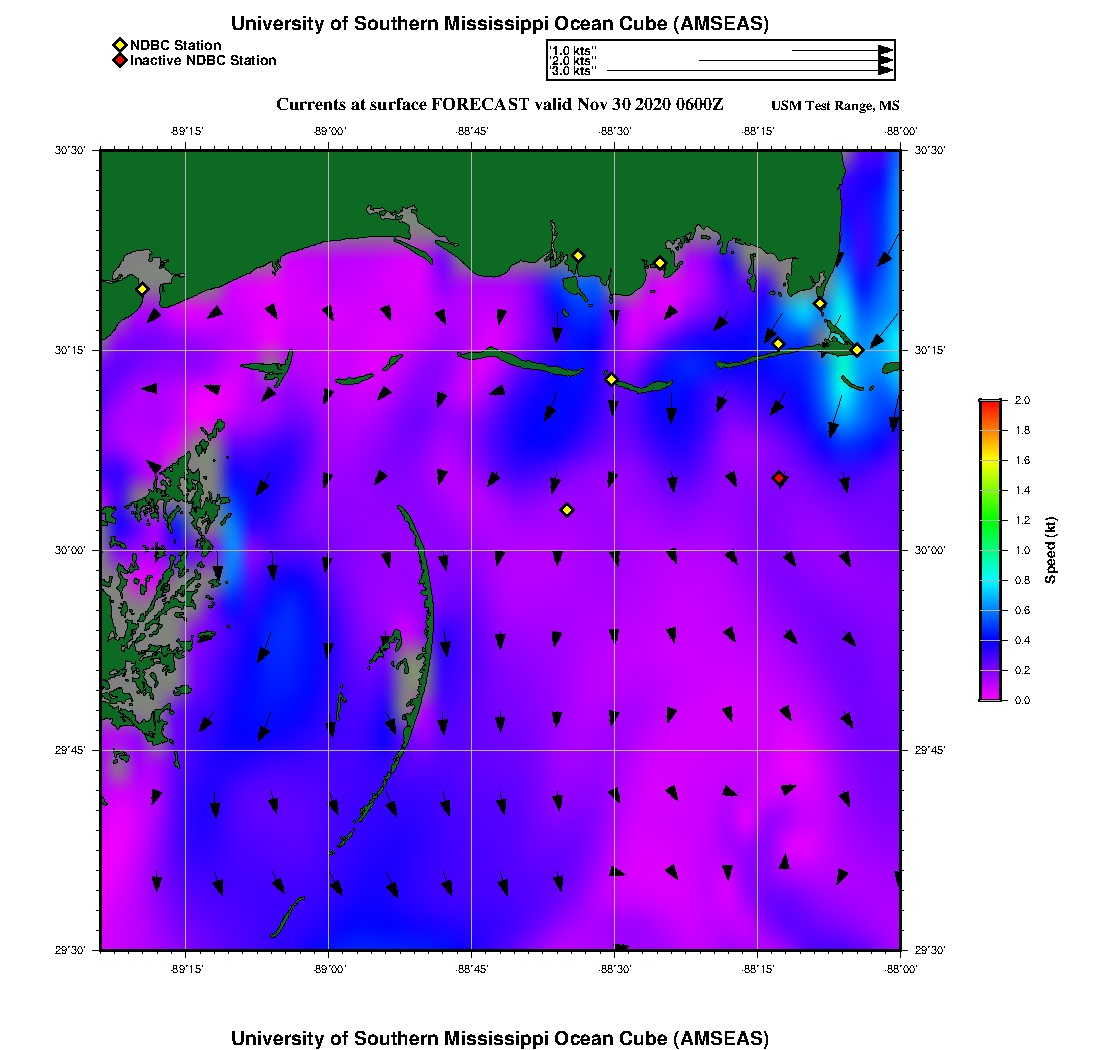Click the top "Ocean Cube (AMSEAS)" title
Viewport: 1100px width, 1050px height.
[500, 24]
